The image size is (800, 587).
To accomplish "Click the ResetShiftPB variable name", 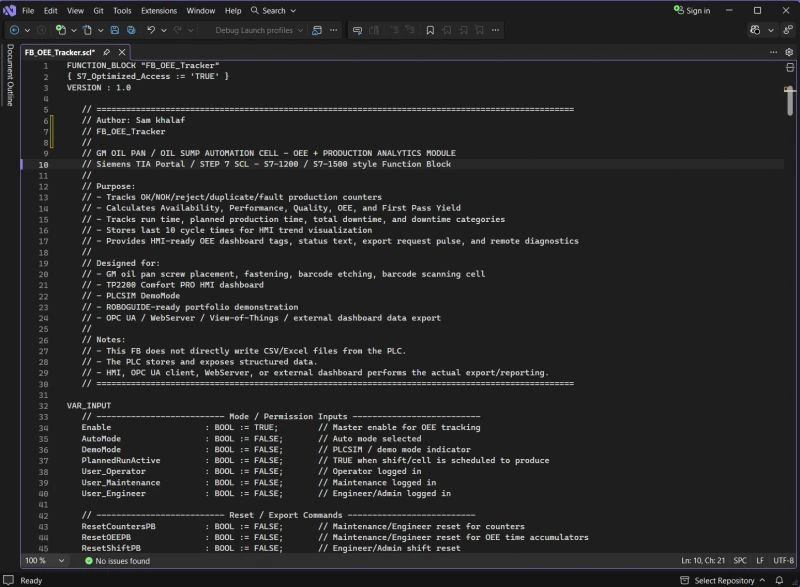I will pyautogui.click(x=111, y=548).
